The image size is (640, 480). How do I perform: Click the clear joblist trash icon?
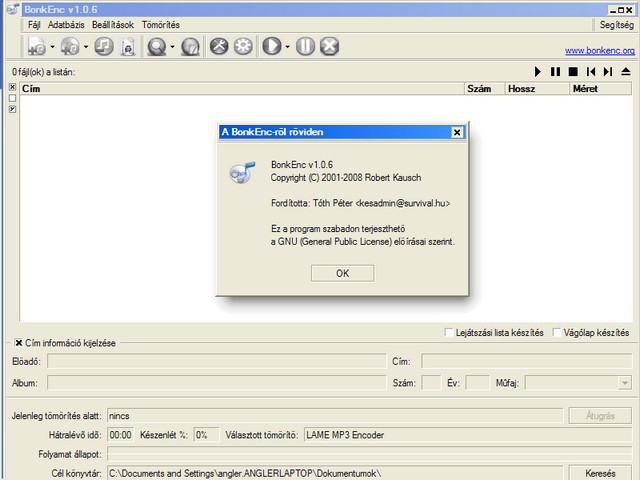128,46
